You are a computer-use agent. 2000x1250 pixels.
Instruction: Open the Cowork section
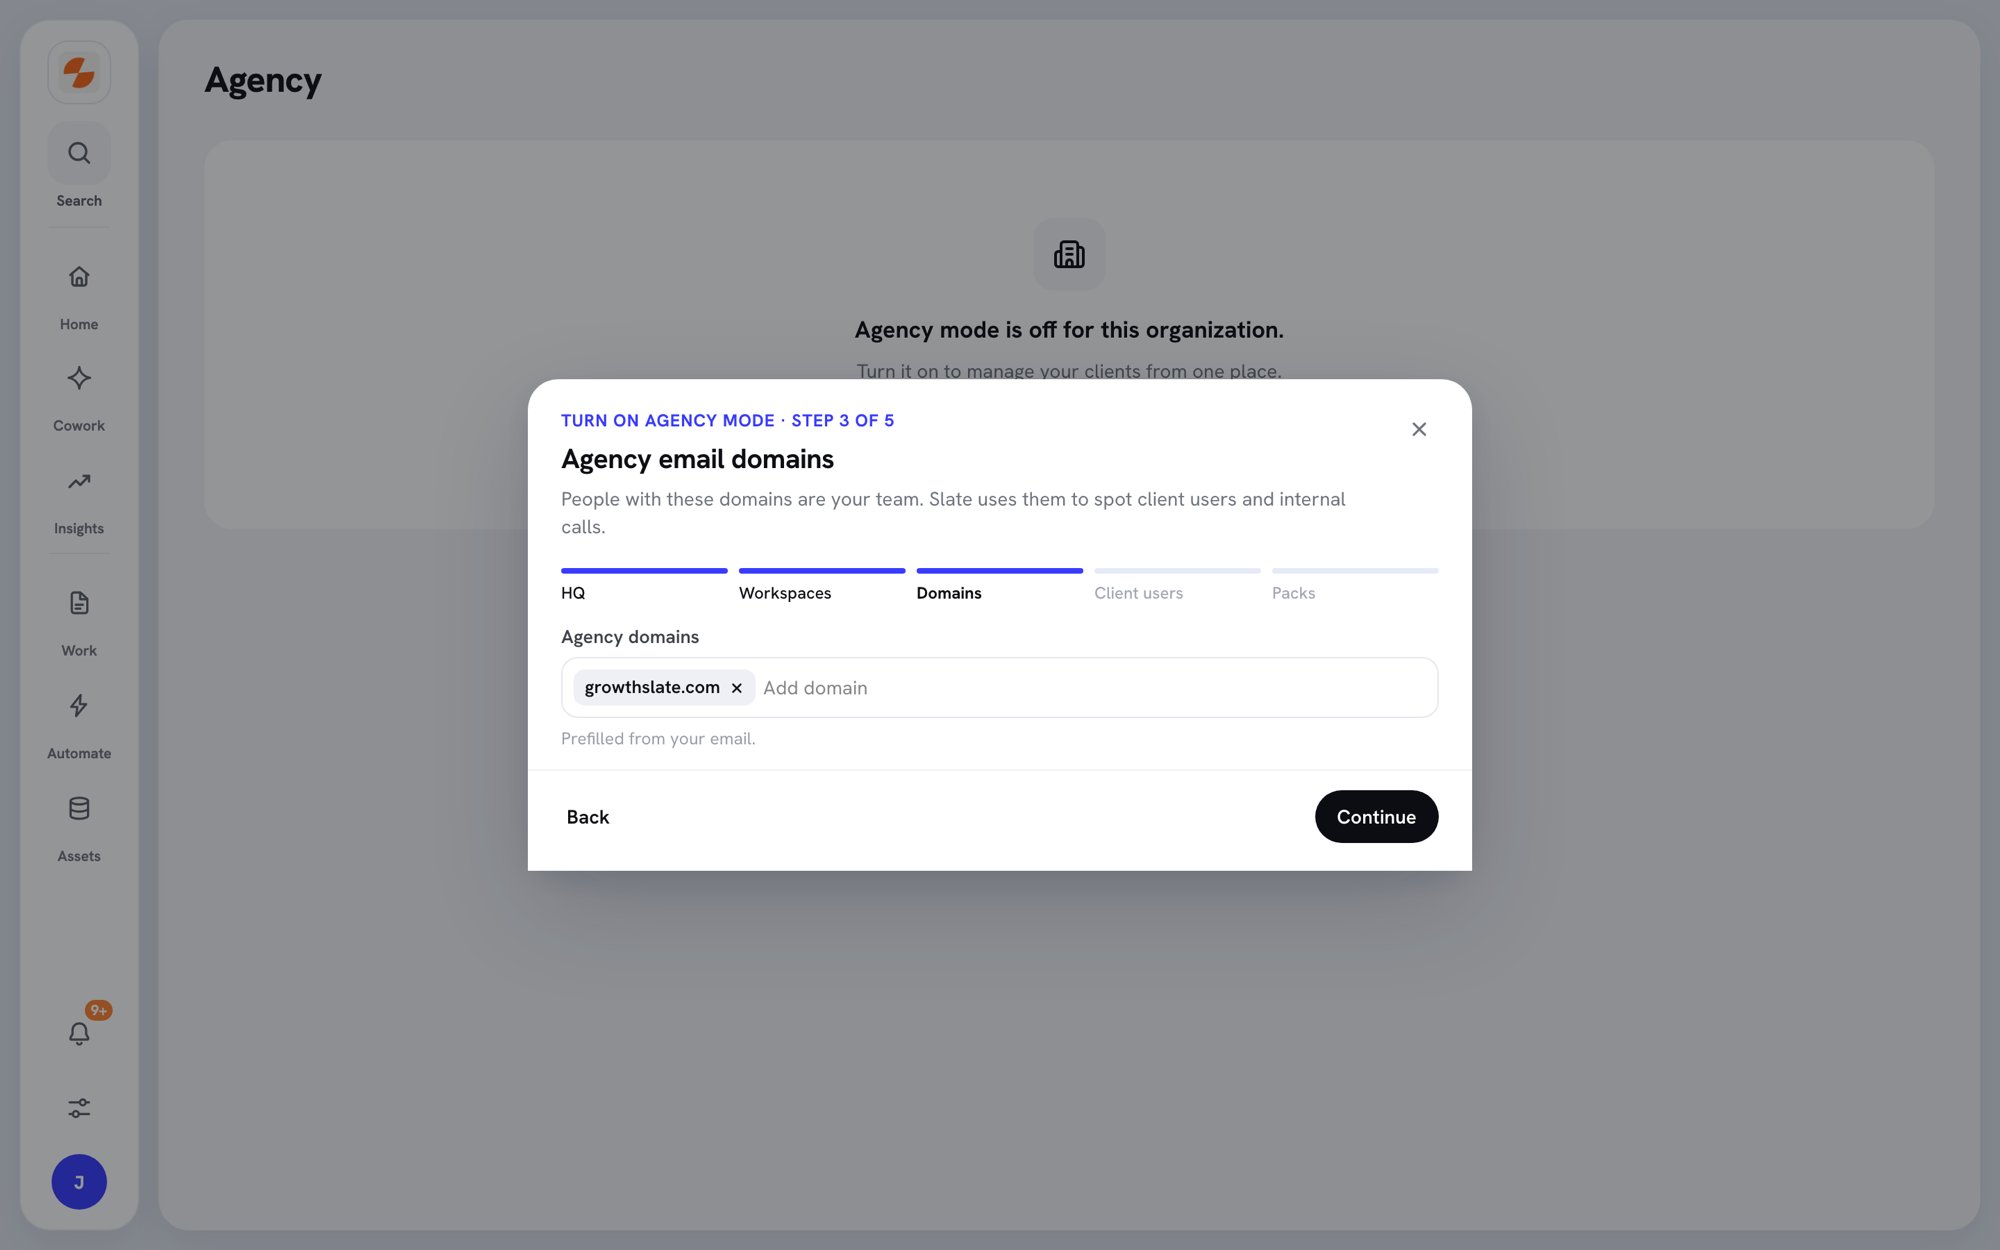[x=79, y=397]
